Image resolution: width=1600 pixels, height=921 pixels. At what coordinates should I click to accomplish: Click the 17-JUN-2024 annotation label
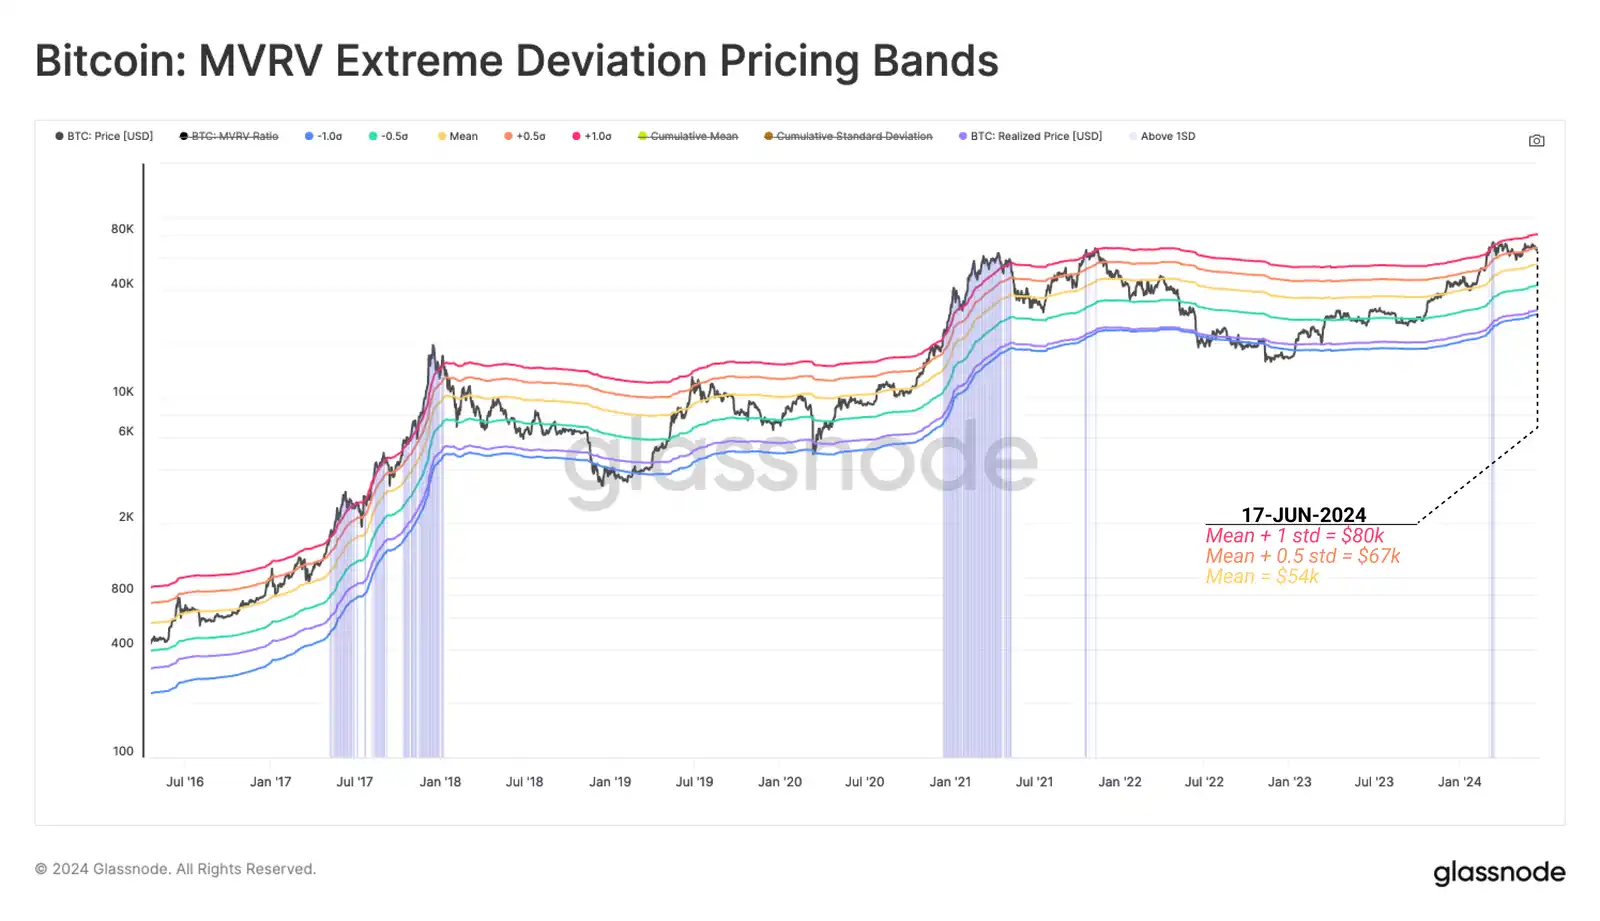click(x=1303, y=515)
